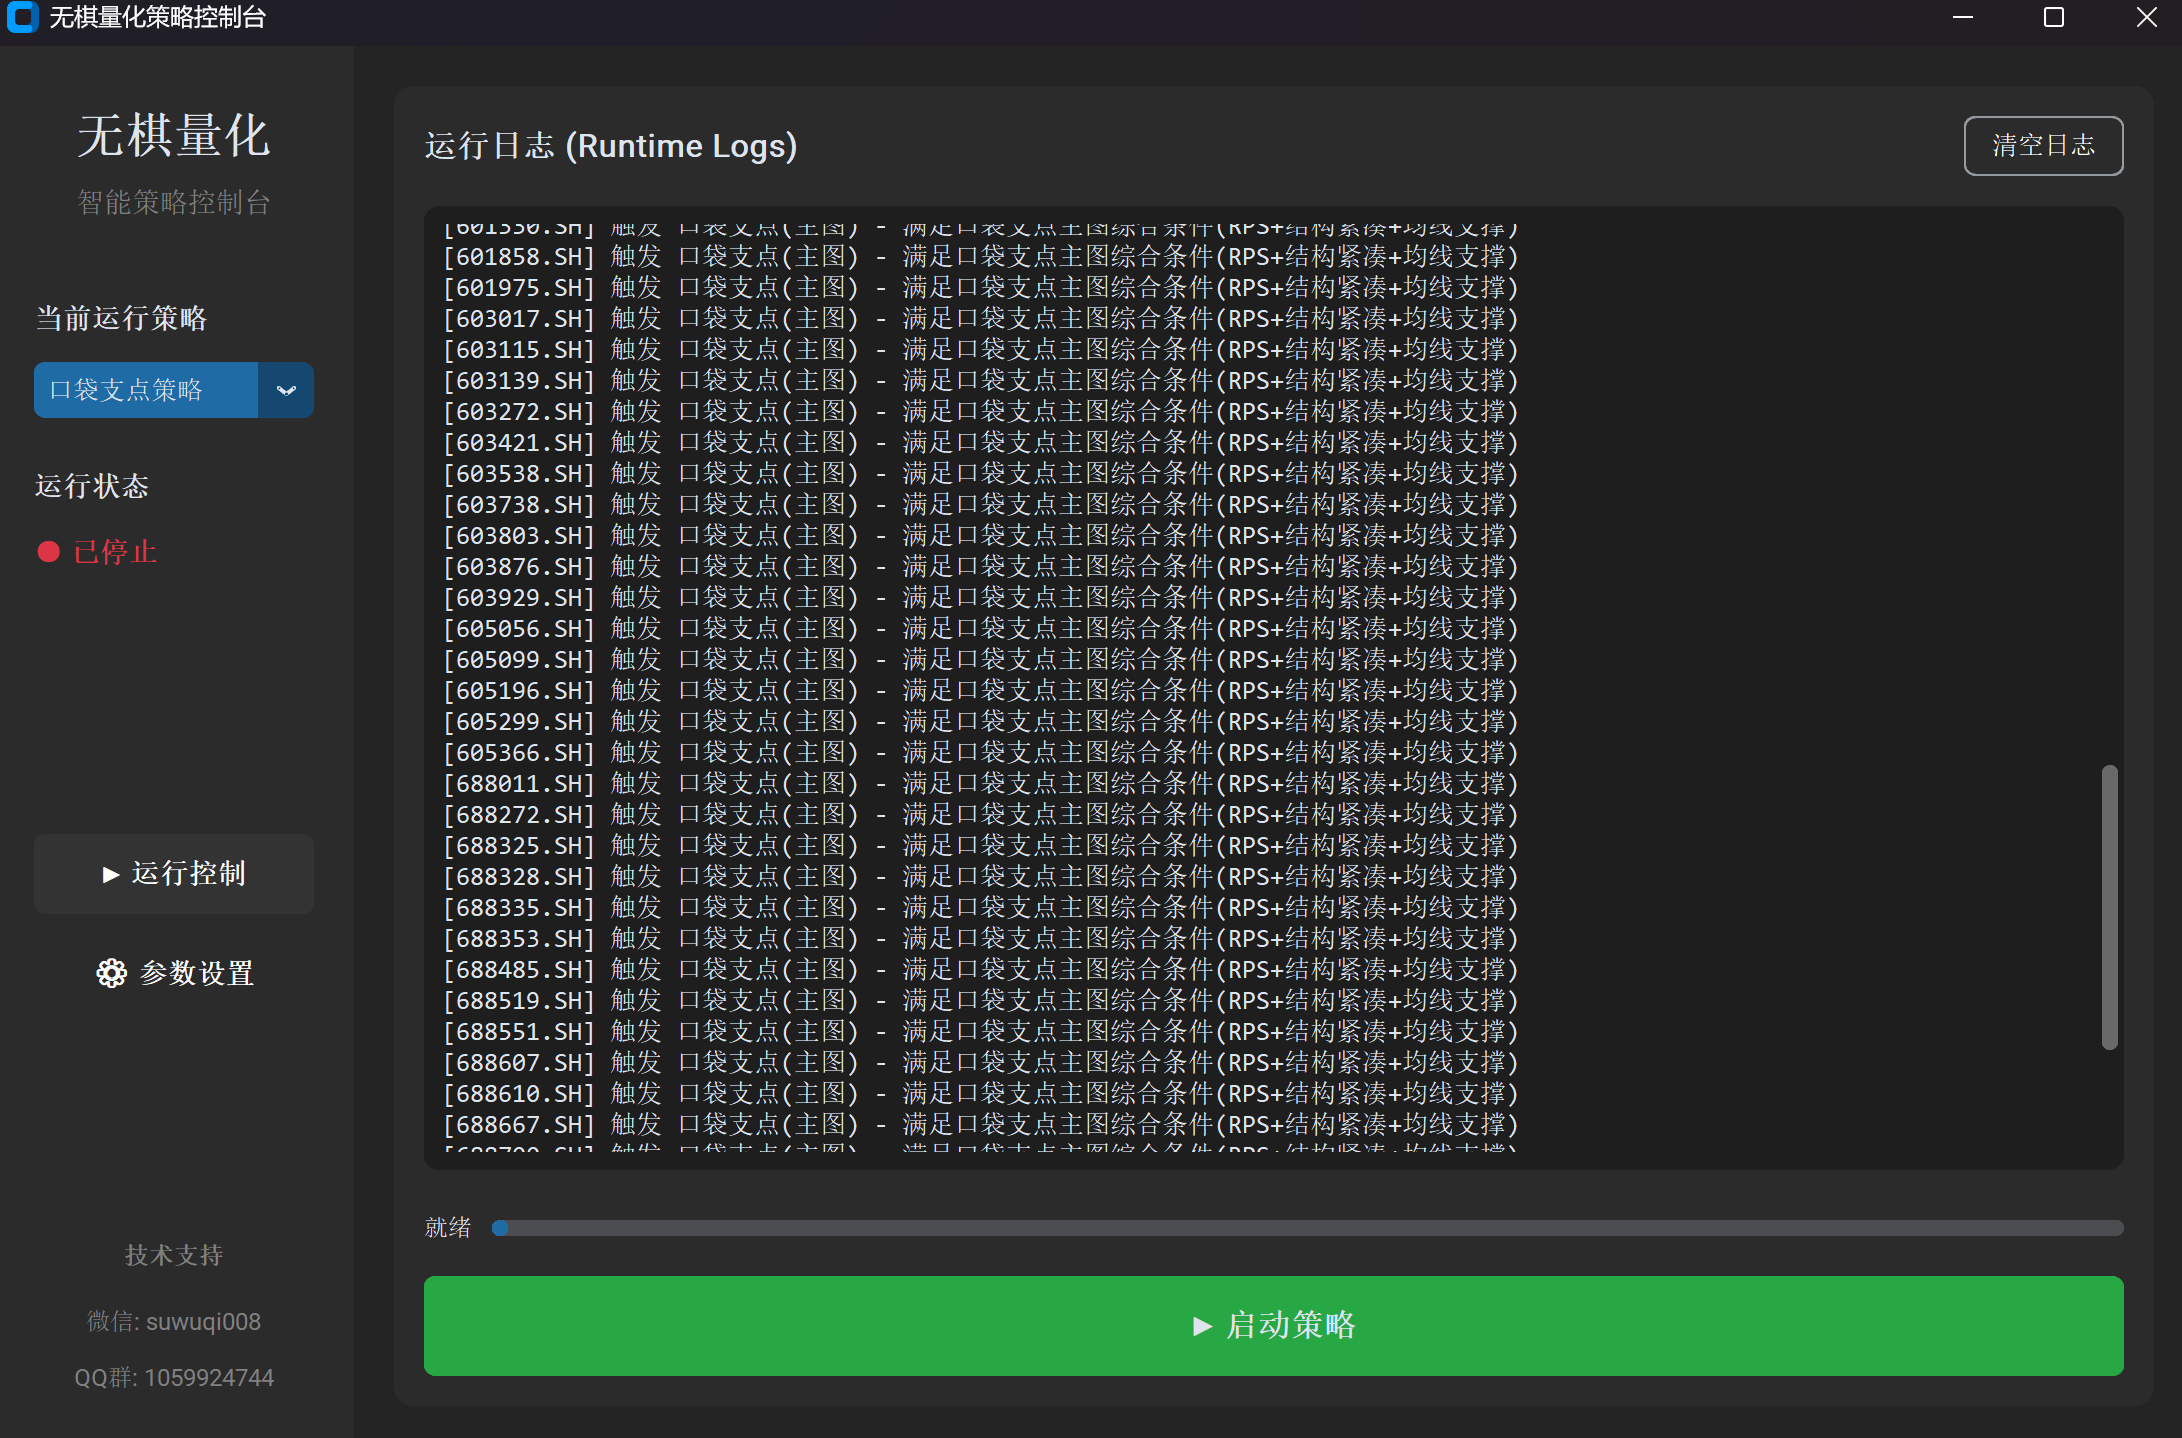Select the 603017.SH log entry
Image resolution: width=2182 pixels, height=1438 pixels.
[x=980, y=319]
